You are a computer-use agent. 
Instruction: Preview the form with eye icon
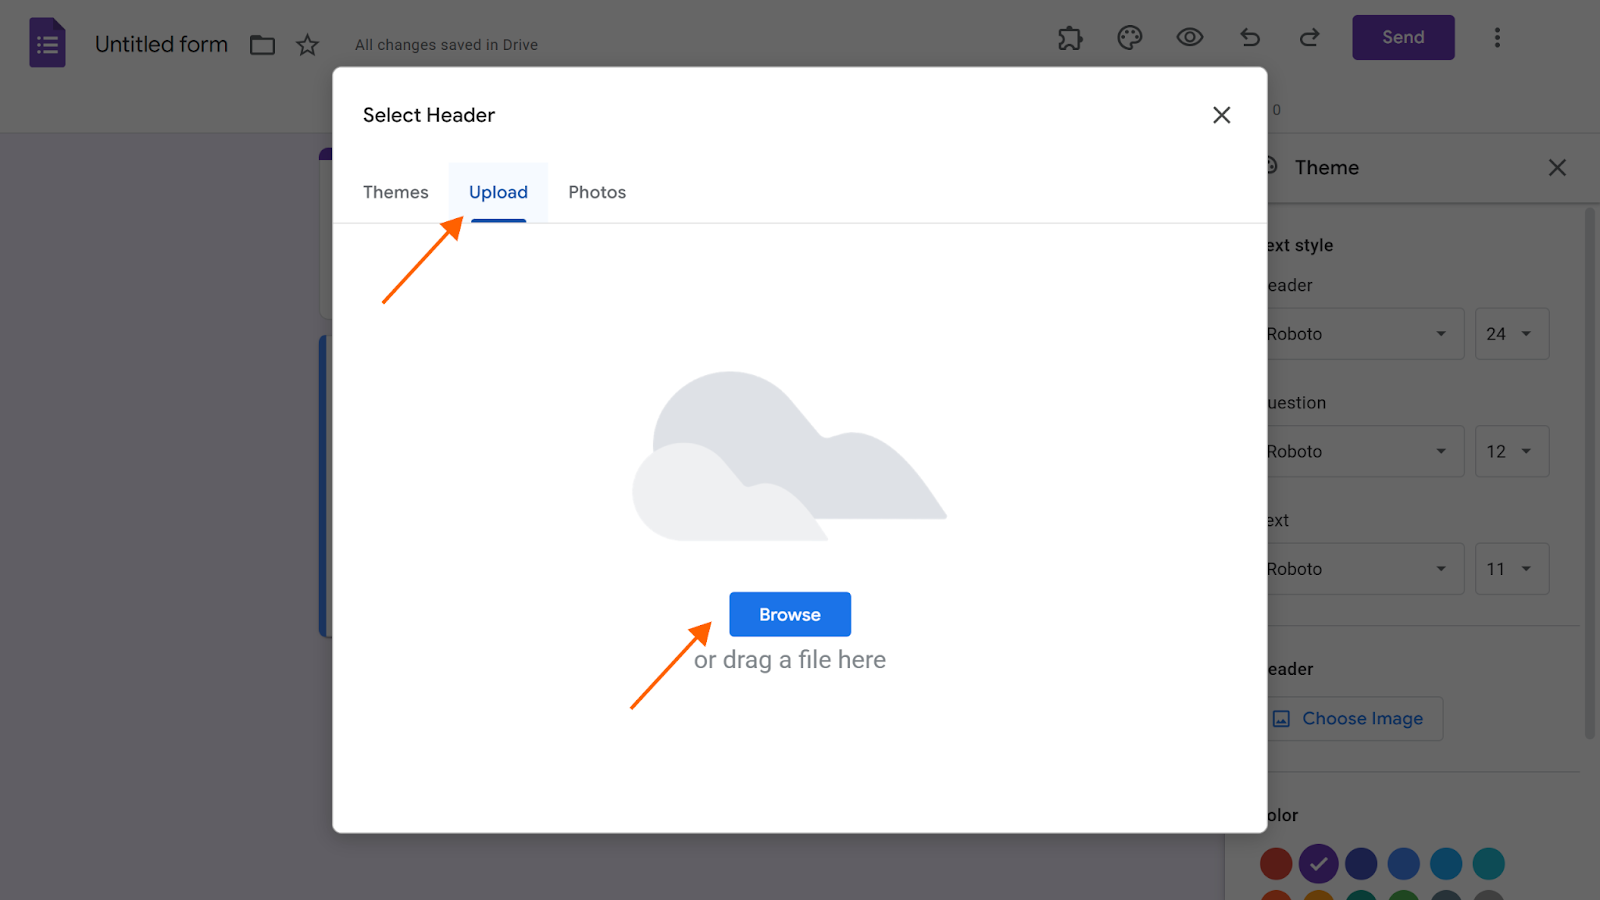coord(1189,38)
